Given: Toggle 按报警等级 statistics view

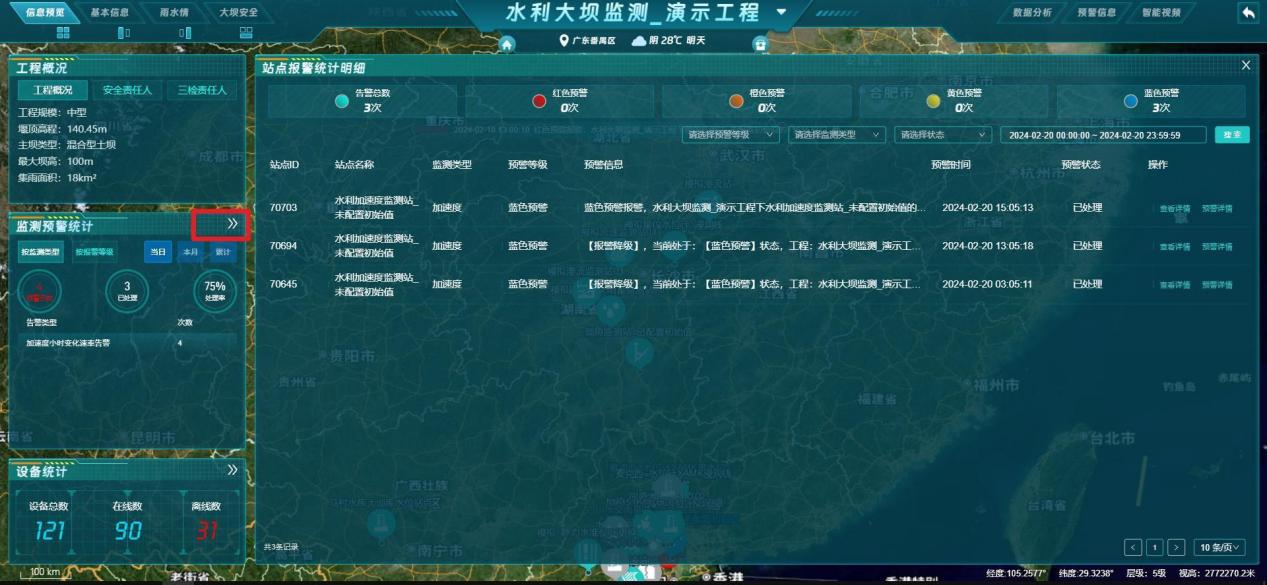Looking at the screenshot, I should [94, 252].
